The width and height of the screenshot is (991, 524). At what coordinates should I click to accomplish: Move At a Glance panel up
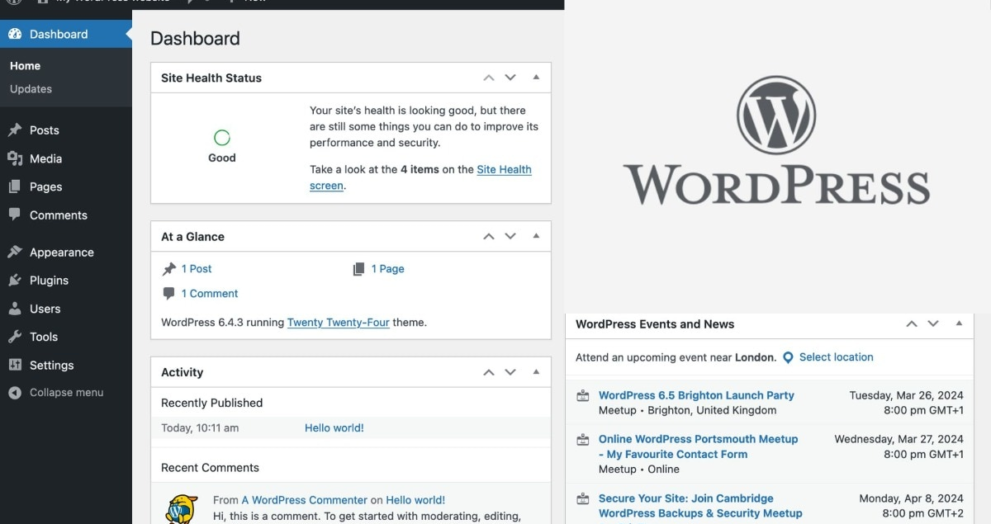pyautogui.click(x=489, y=236)
